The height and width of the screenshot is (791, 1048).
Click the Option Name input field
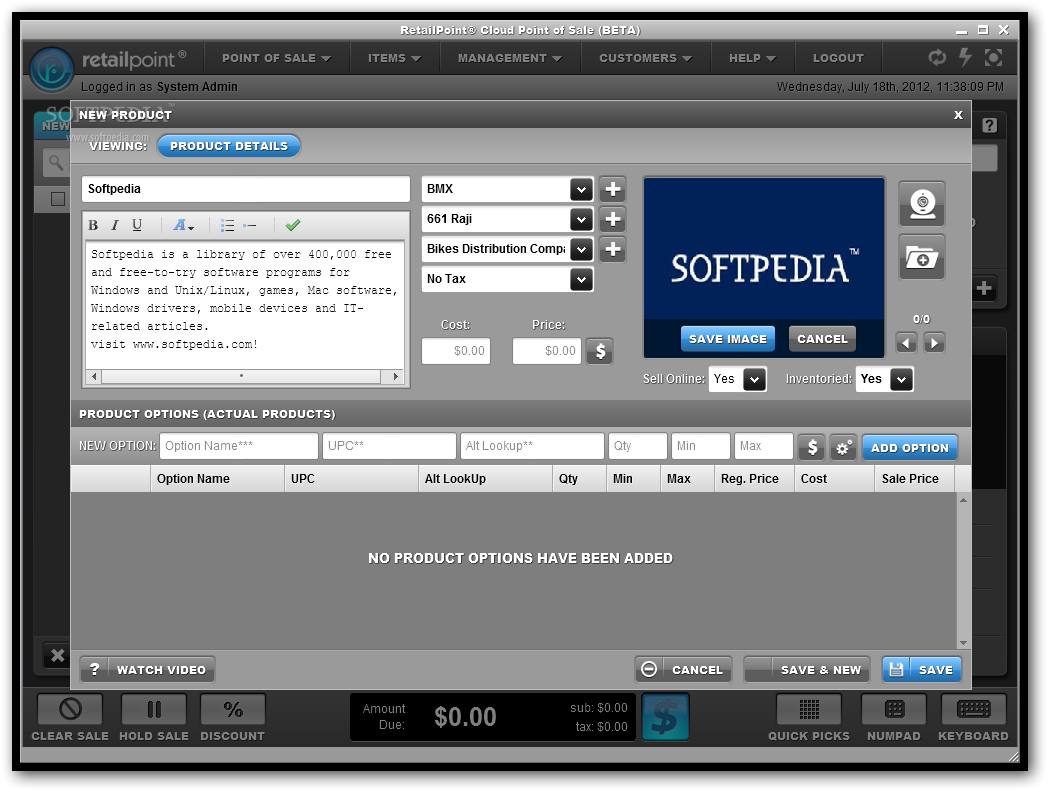point(239,446)
